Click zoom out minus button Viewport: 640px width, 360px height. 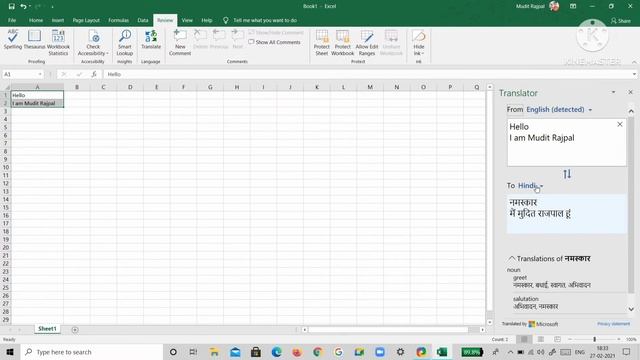pos(570,339)
